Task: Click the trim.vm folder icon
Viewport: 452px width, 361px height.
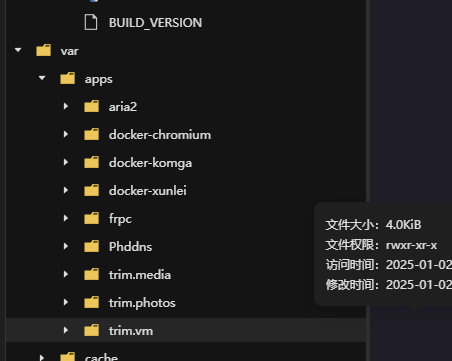Action: pyautogui.click(x=92, y=330)
